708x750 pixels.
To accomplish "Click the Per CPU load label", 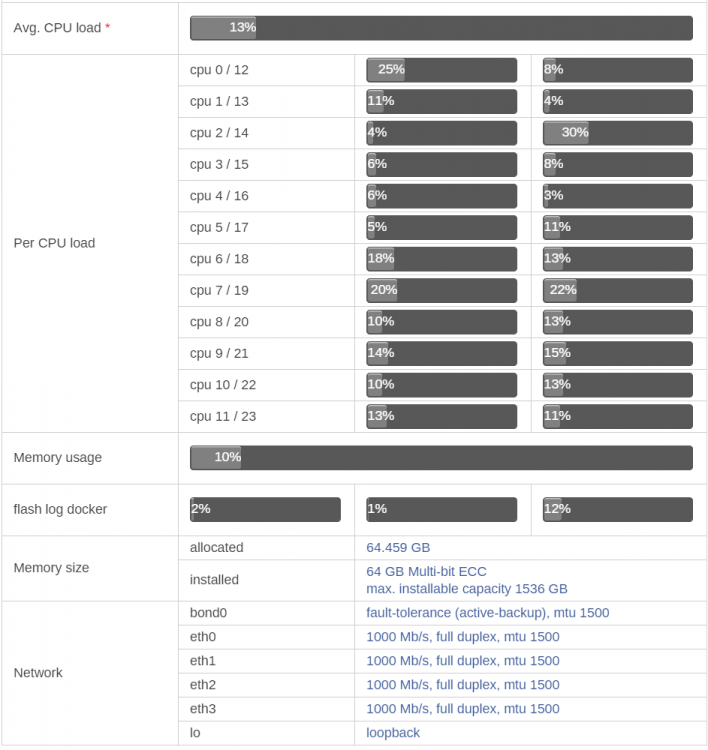I will 54,243.
